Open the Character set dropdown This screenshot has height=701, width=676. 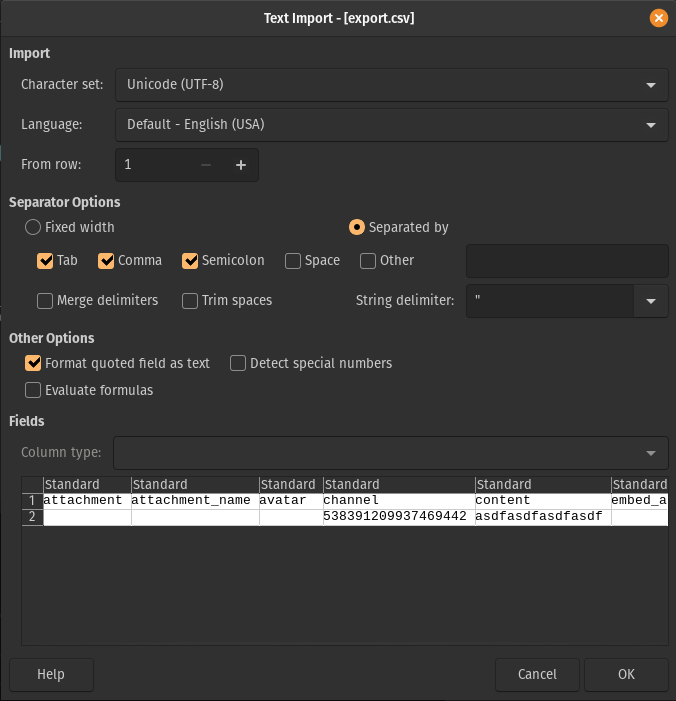pyautogui.click(x=391, y=85)
